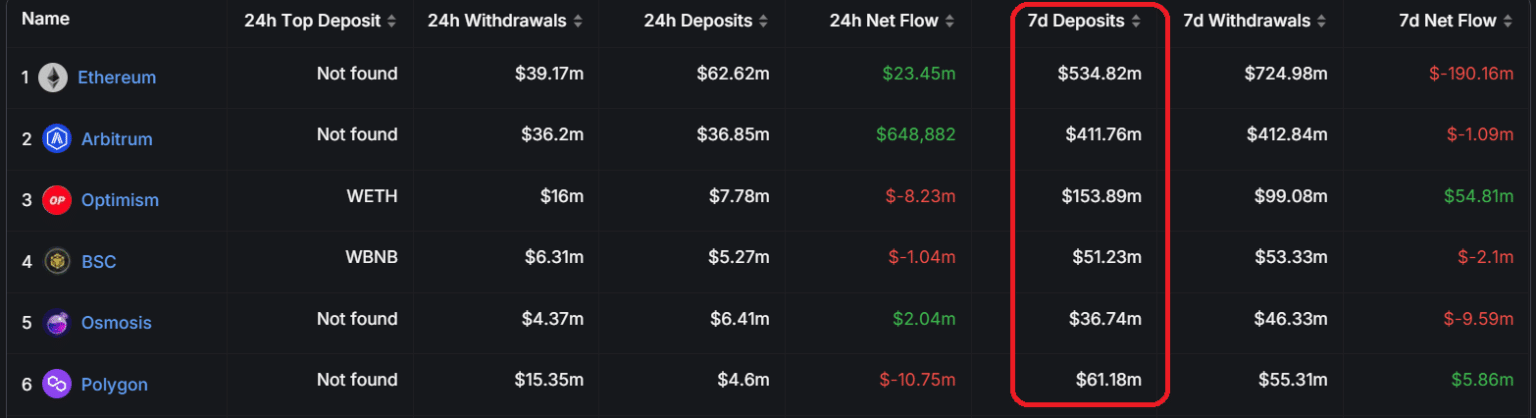Sort by 7d Withdrawals column arrows
The height and width of the screenshot is (418, 1536).
point(1322,21)
